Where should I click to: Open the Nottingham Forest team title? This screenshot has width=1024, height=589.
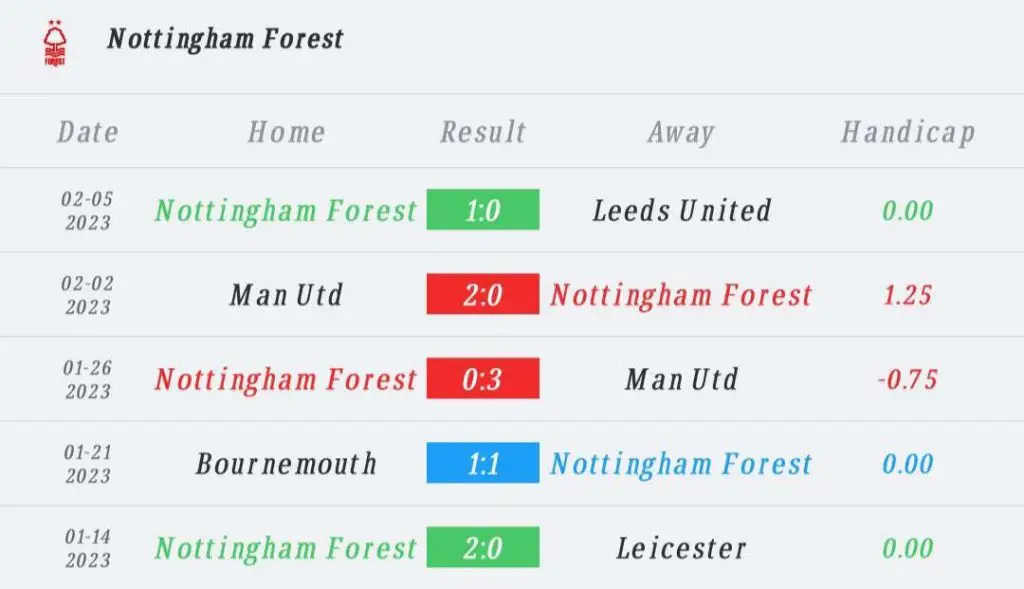pyautogui.click(x=225, y=39)
